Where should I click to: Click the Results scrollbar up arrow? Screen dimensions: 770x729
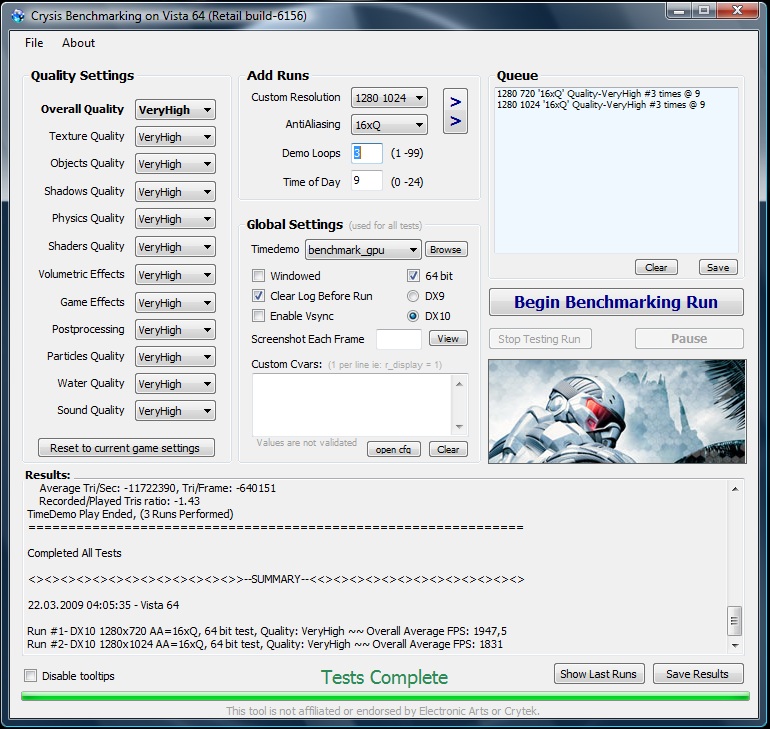[x=735, y=488]
